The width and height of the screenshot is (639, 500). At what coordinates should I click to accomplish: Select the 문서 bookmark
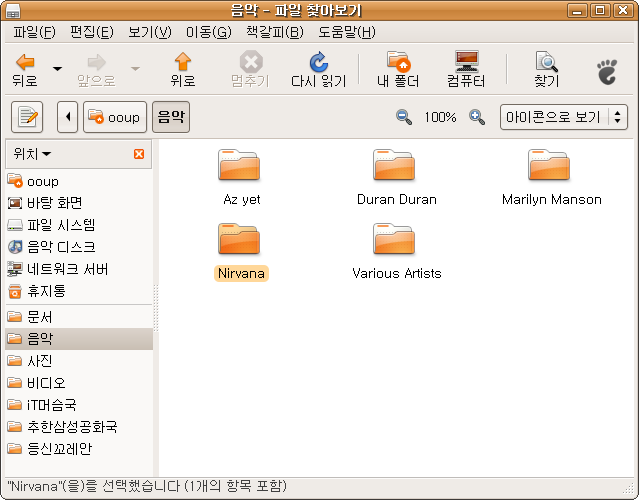(x=79, y=317)
